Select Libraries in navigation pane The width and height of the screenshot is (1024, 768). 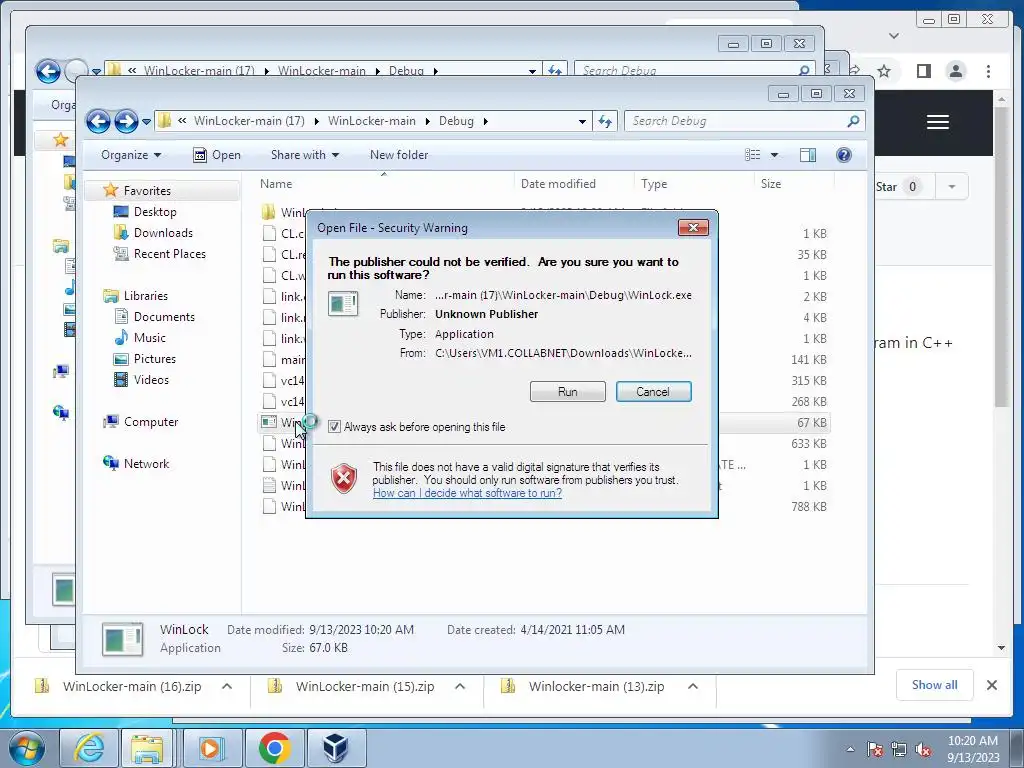point(146,296)
